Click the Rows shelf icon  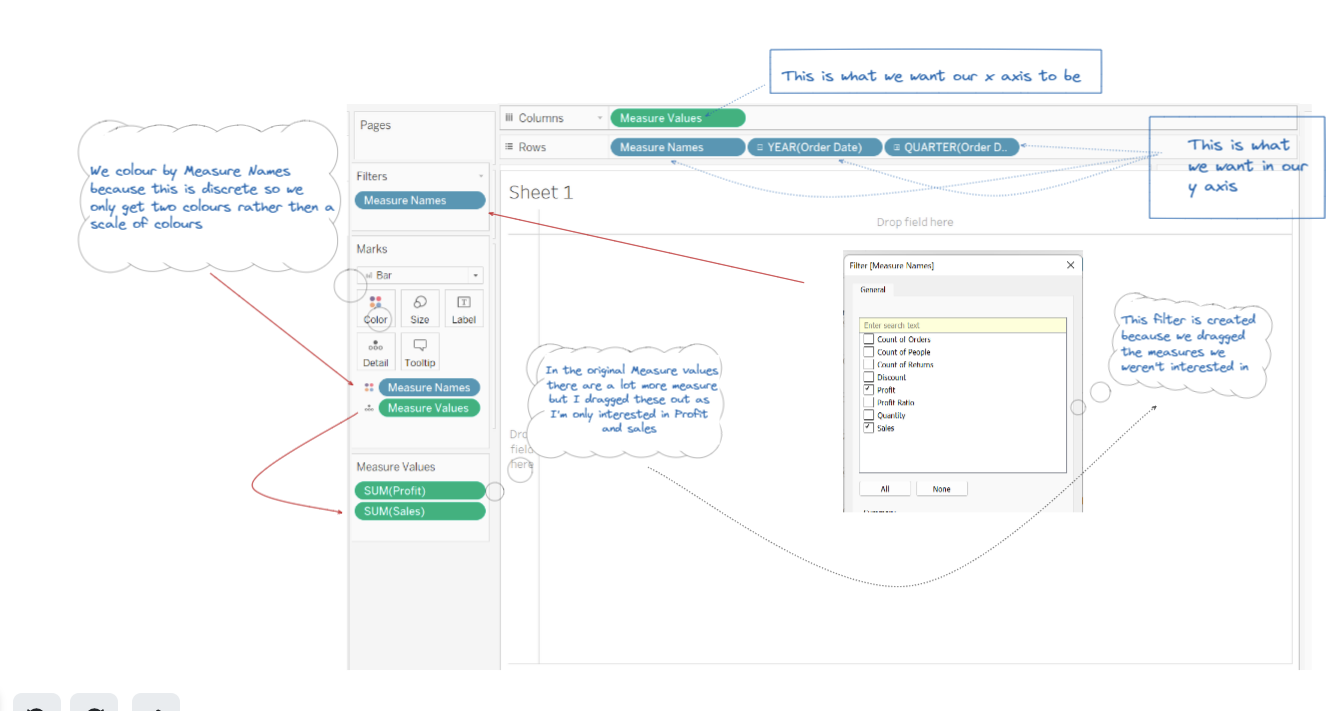509,147
